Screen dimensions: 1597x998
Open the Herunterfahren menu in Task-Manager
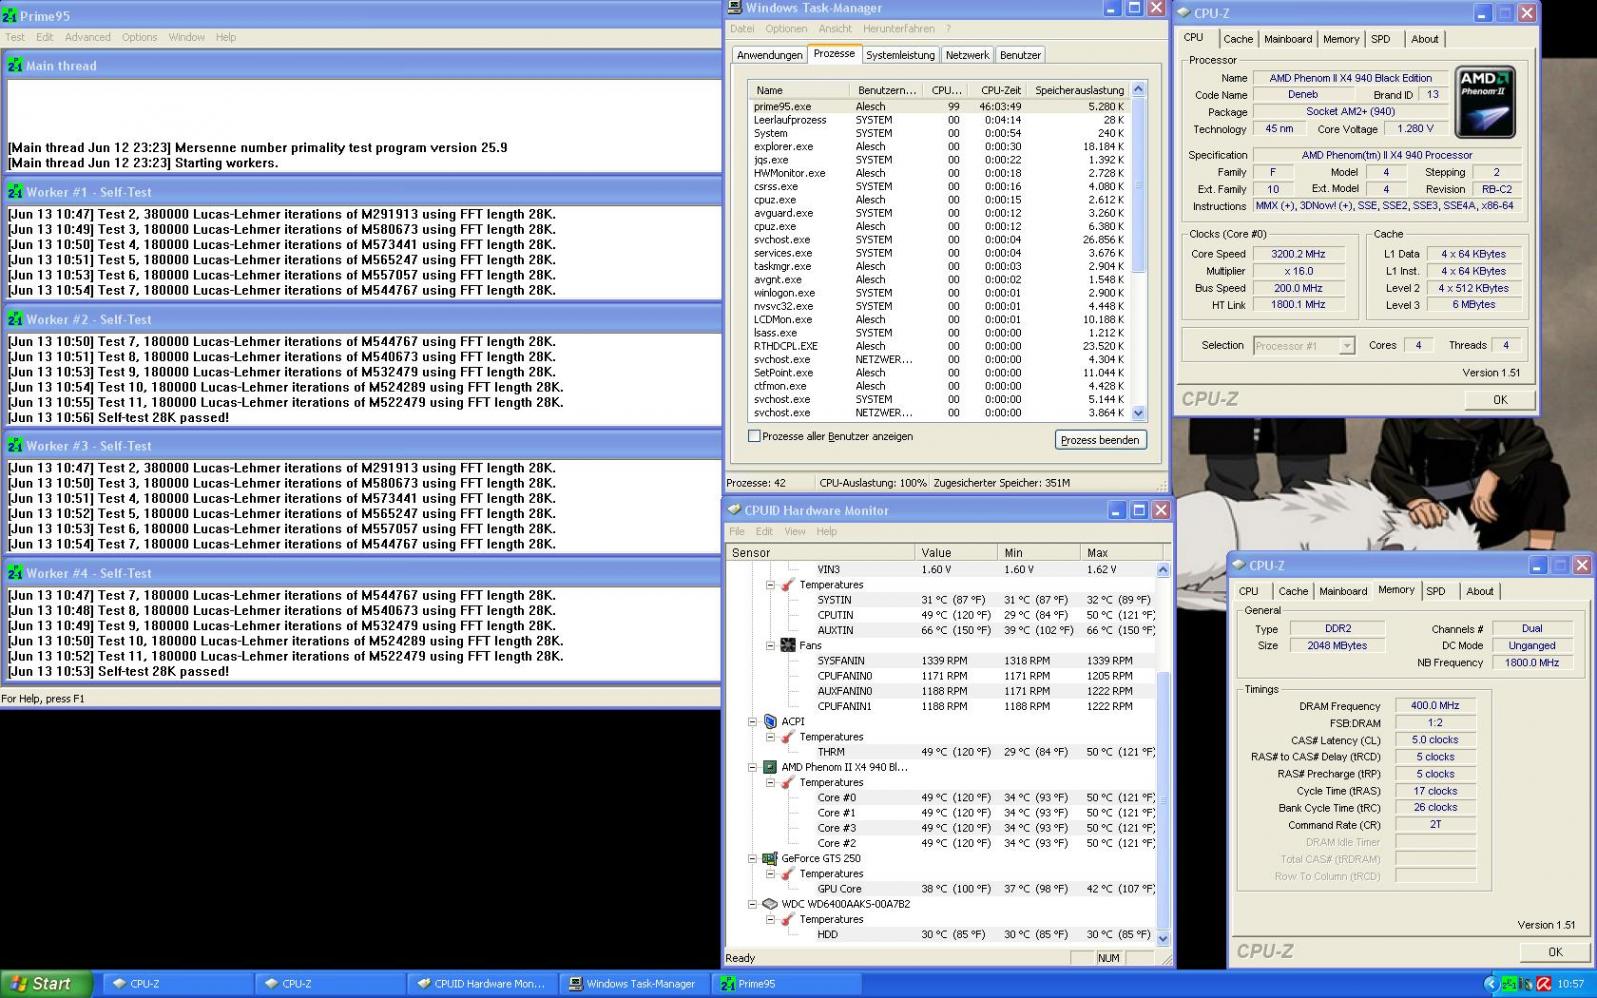click(898, 29)
